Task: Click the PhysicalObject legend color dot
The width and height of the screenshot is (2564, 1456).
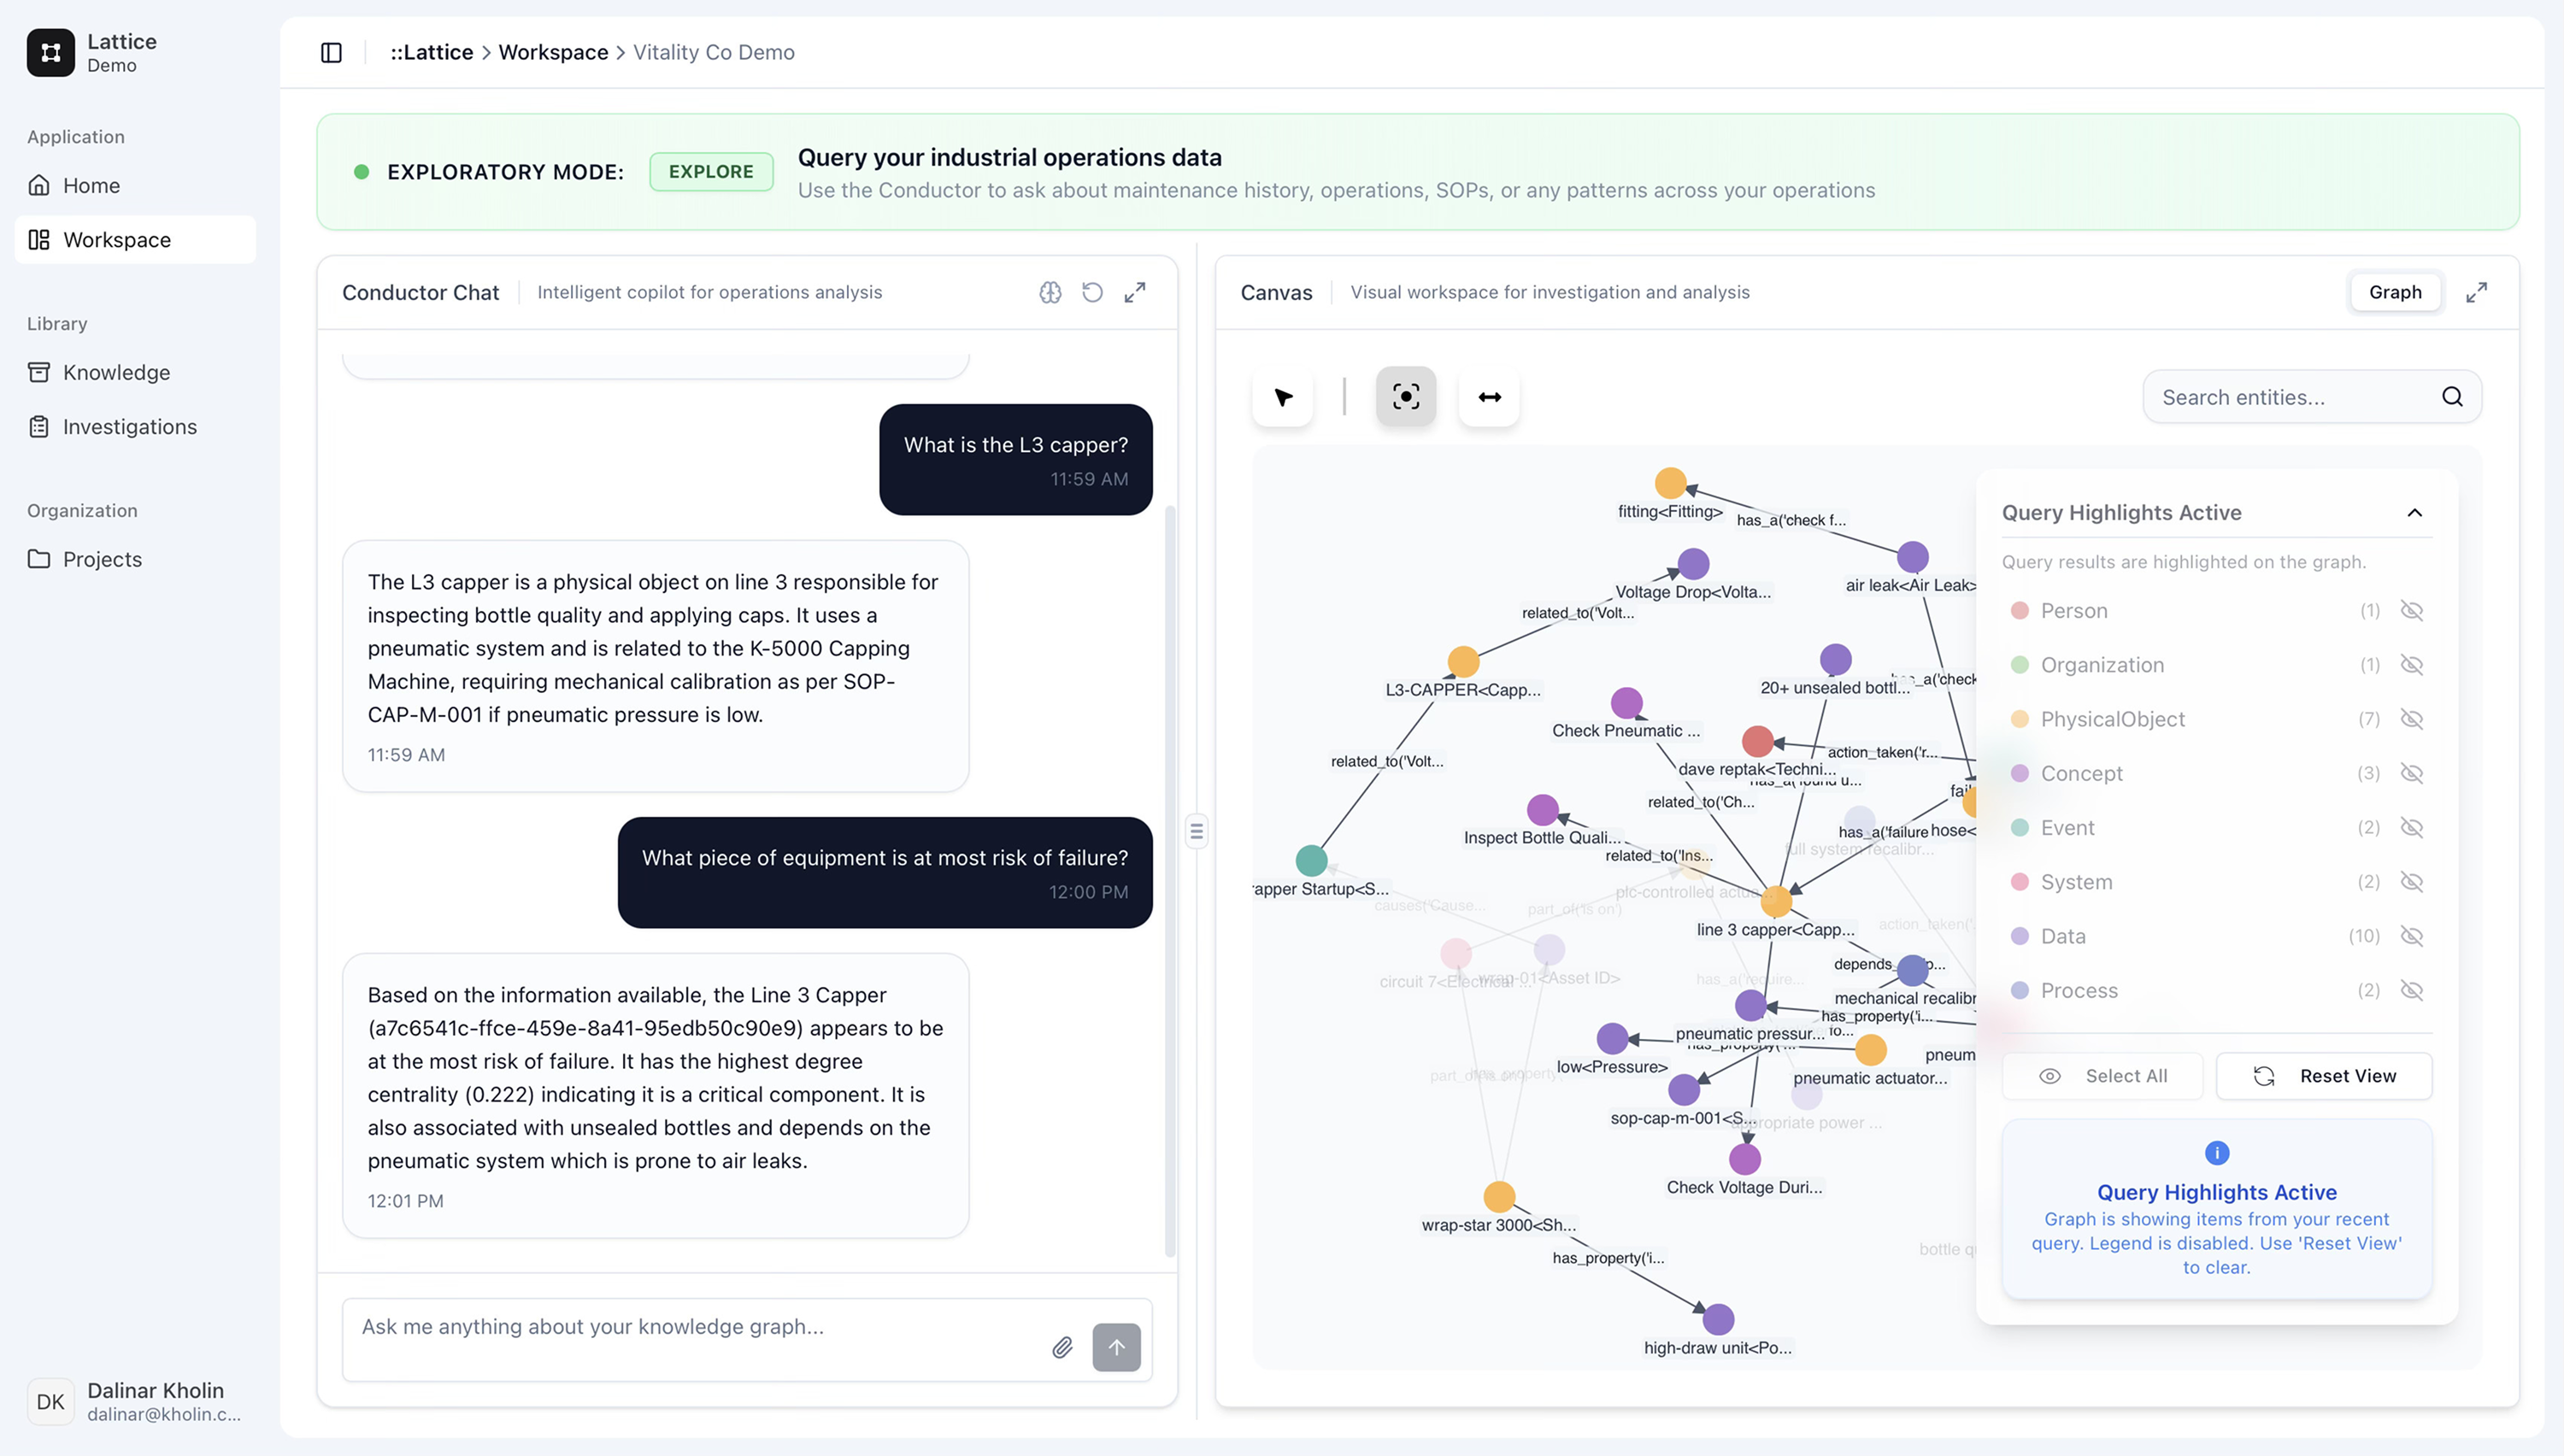Action: [x=2019, y=719]
